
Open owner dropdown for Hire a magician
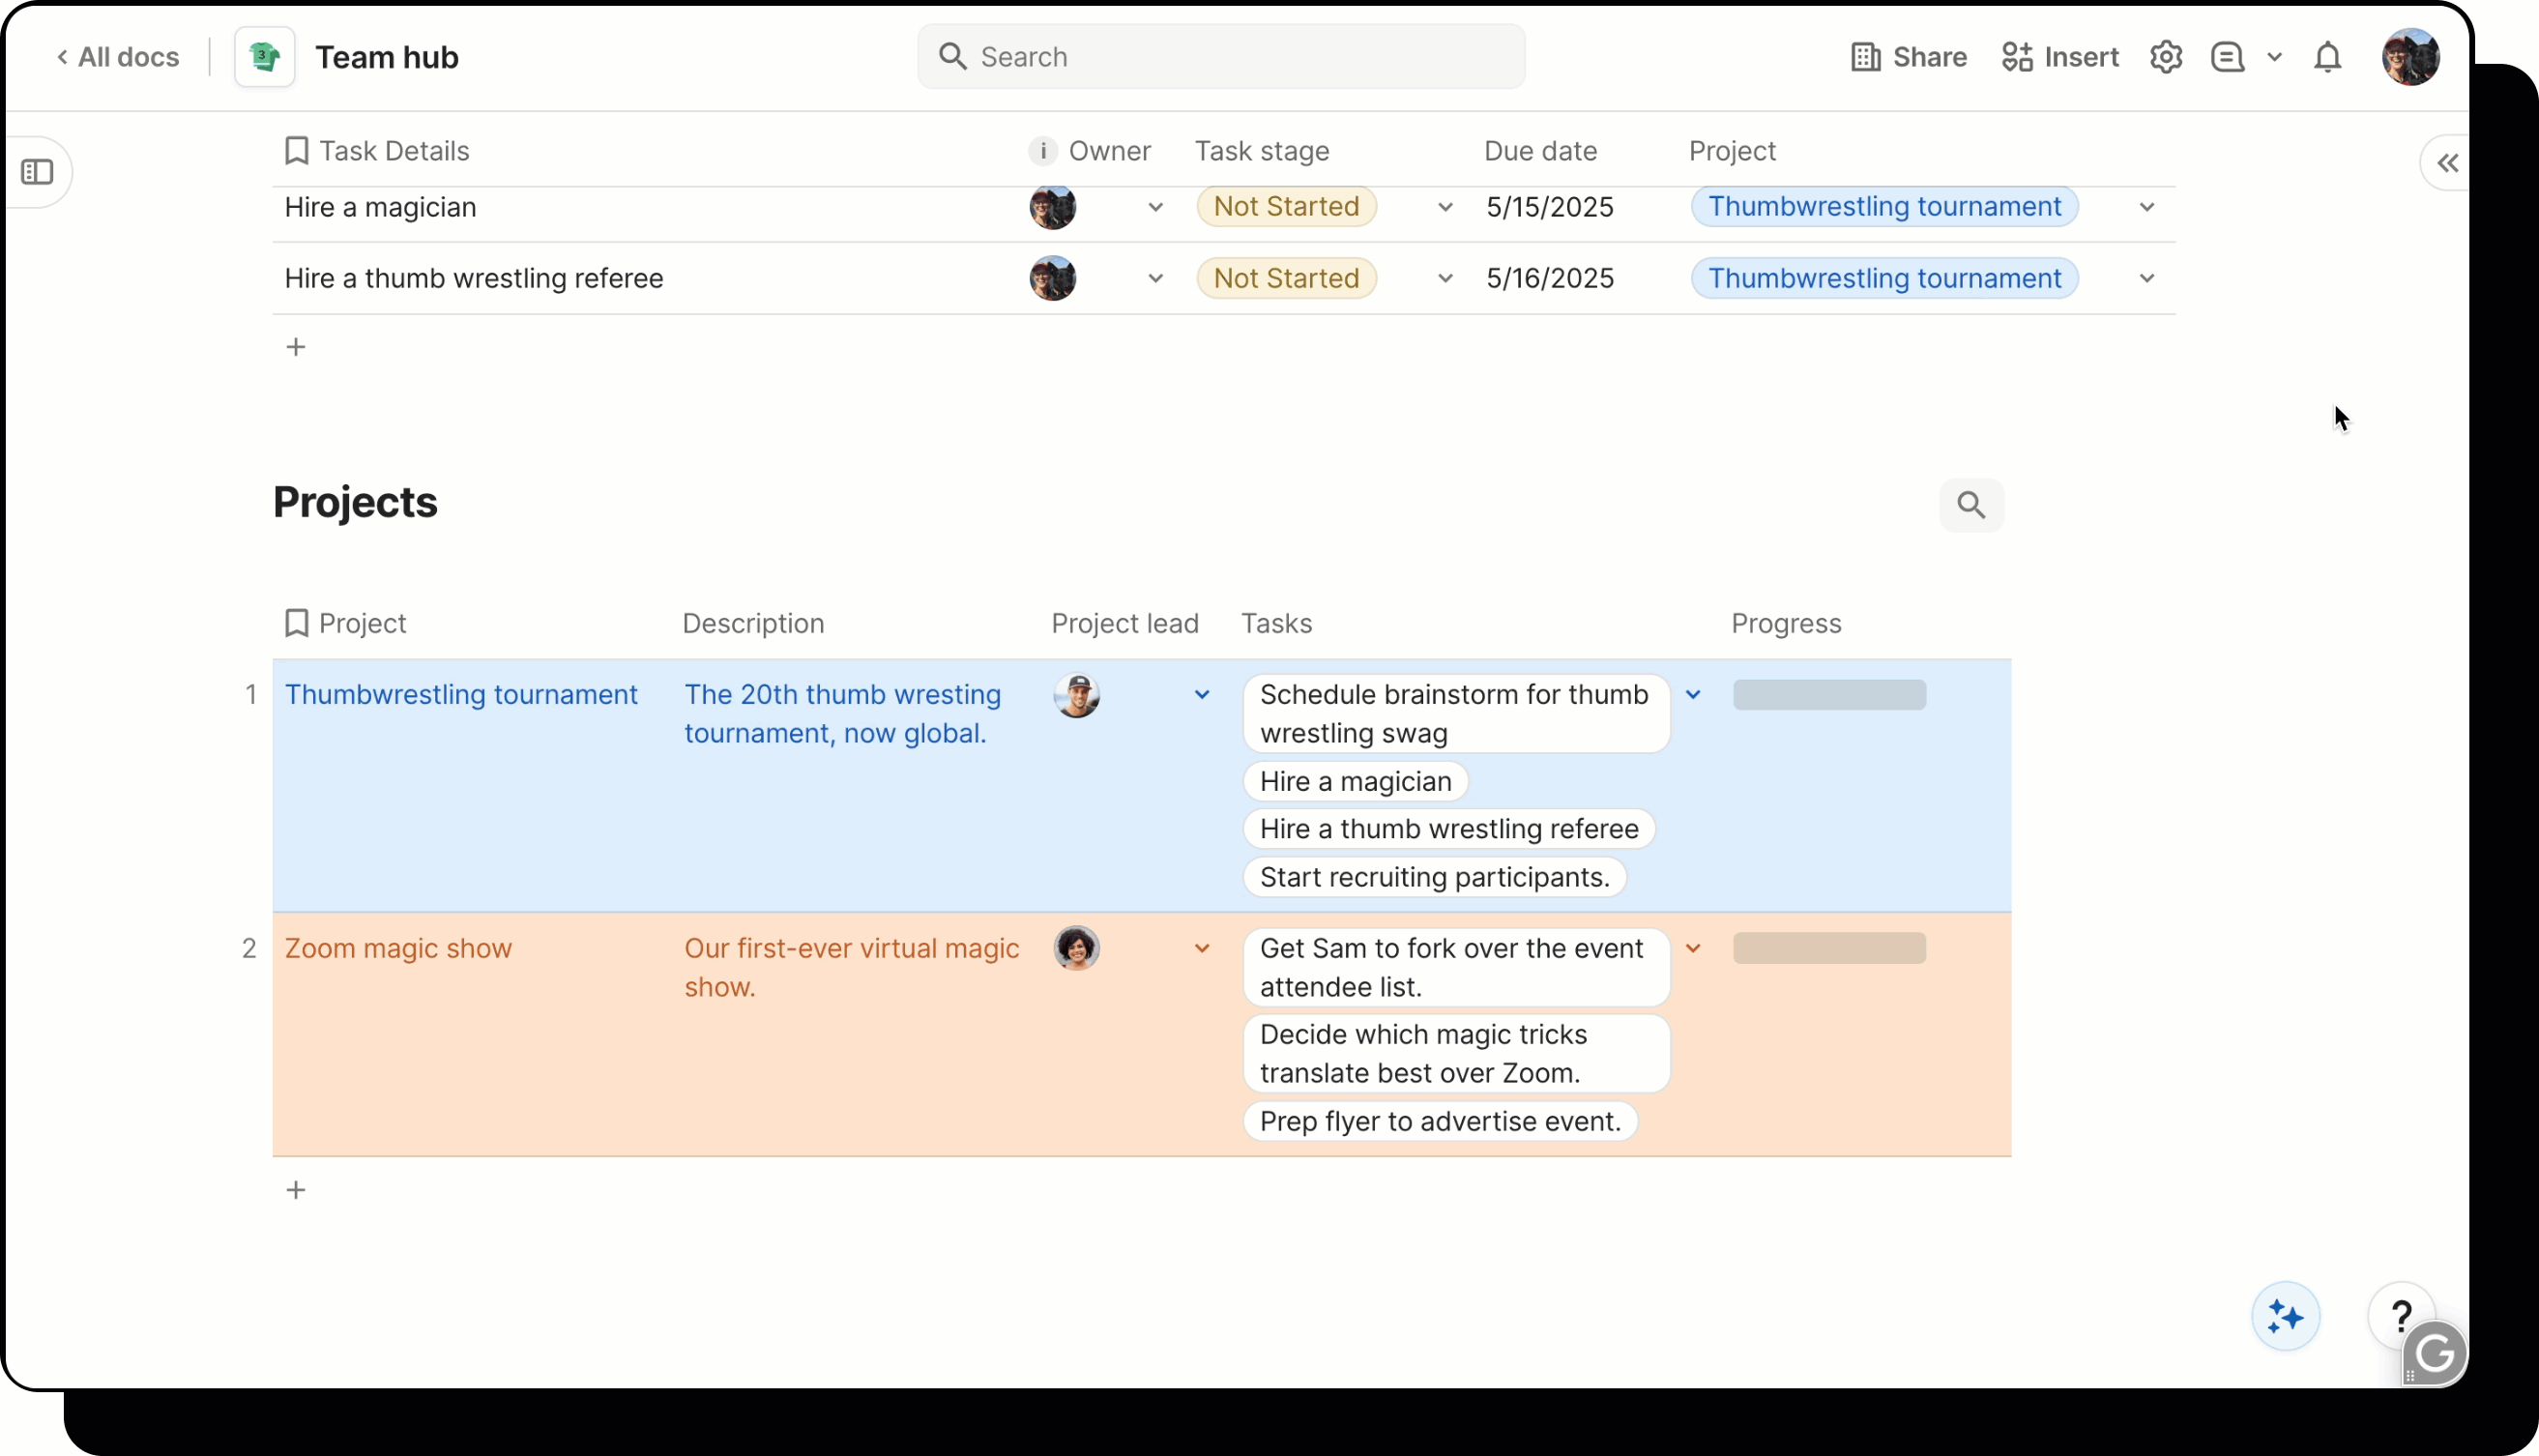[1155, 207]
